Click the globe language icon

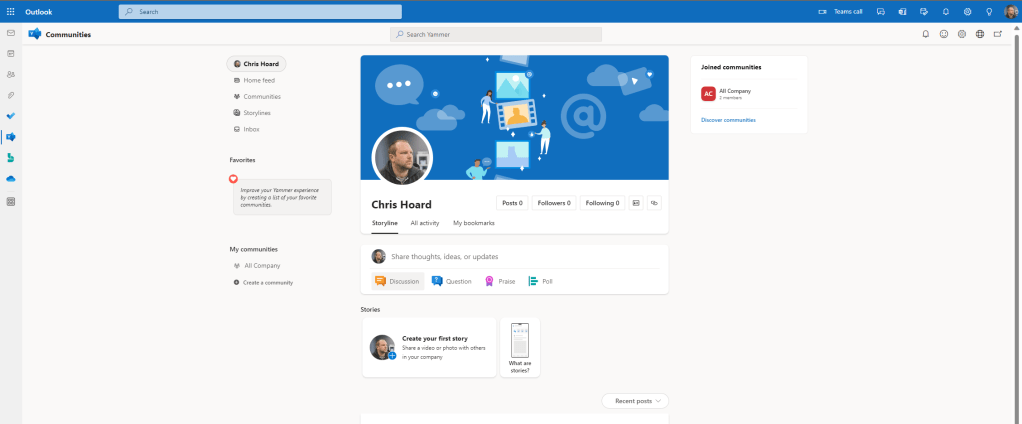pos(979,34)
